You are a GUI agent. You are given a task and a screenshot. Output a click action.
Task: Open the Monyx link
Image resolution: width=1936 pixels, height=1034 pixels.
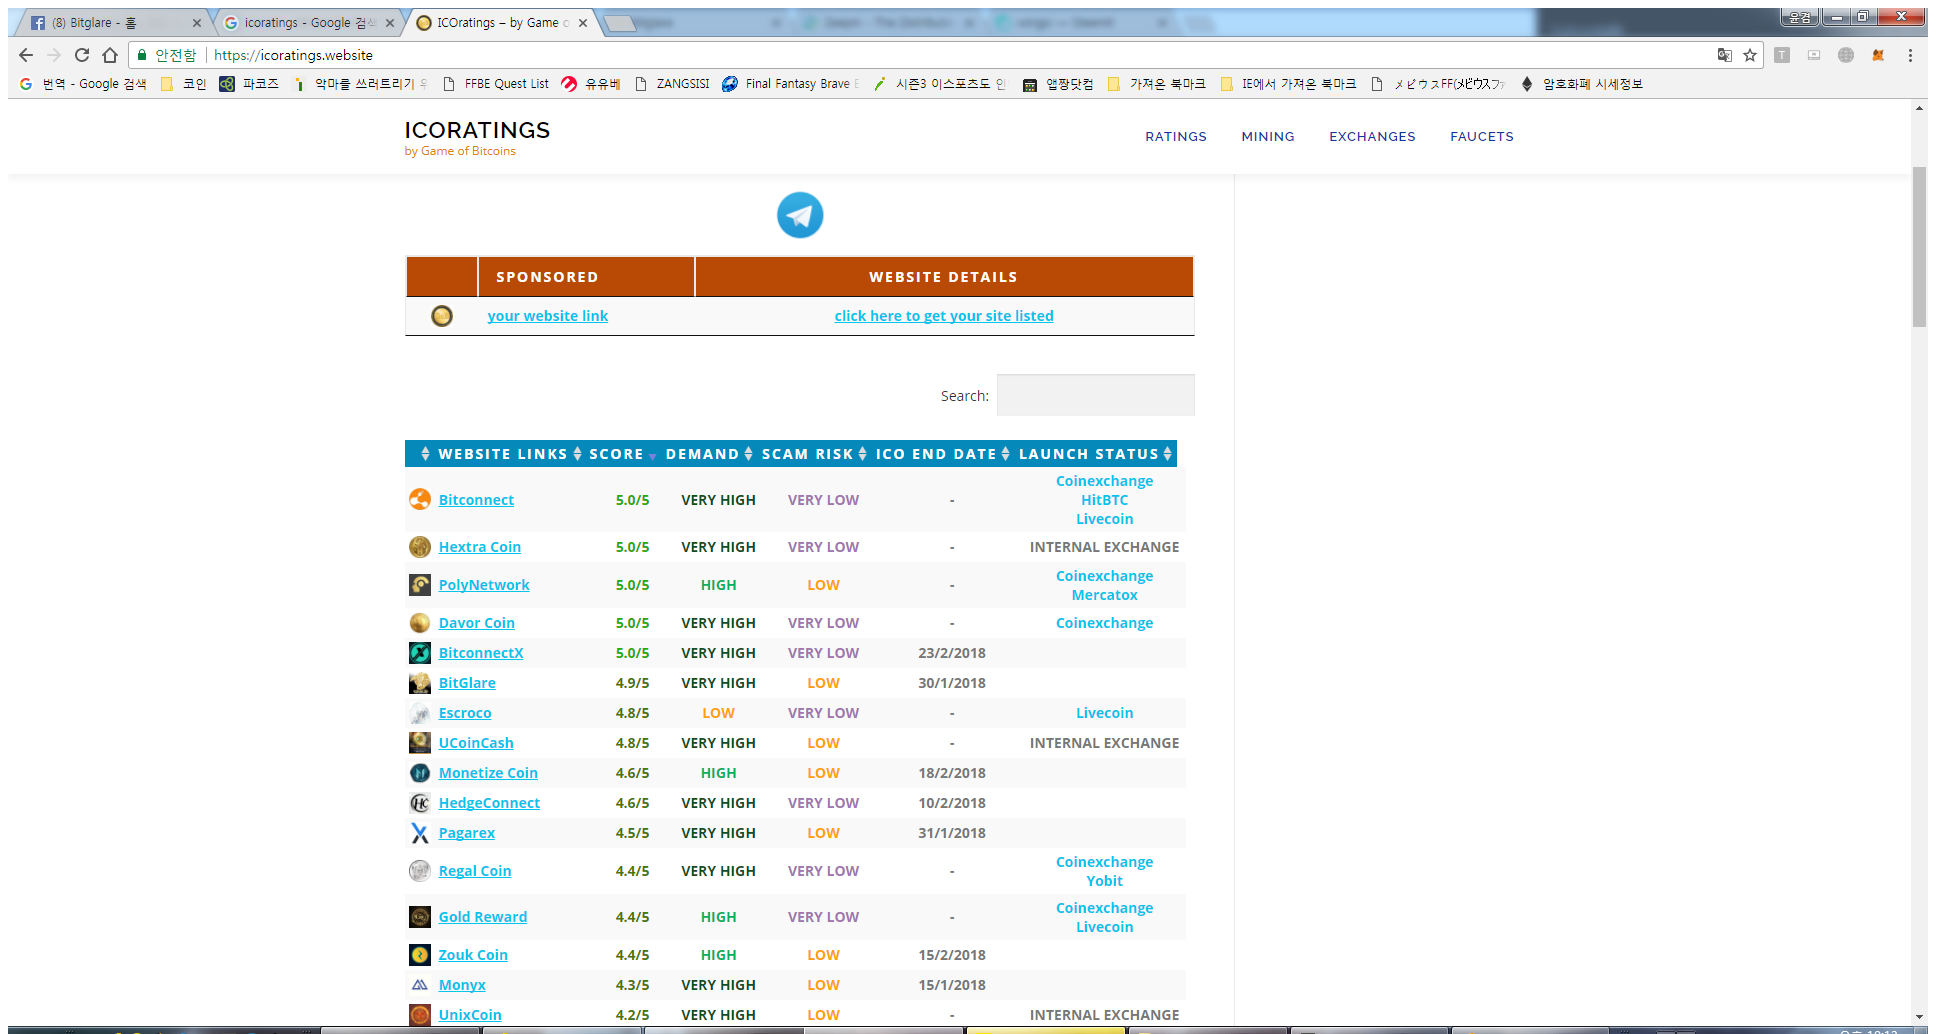coord(462,985)
